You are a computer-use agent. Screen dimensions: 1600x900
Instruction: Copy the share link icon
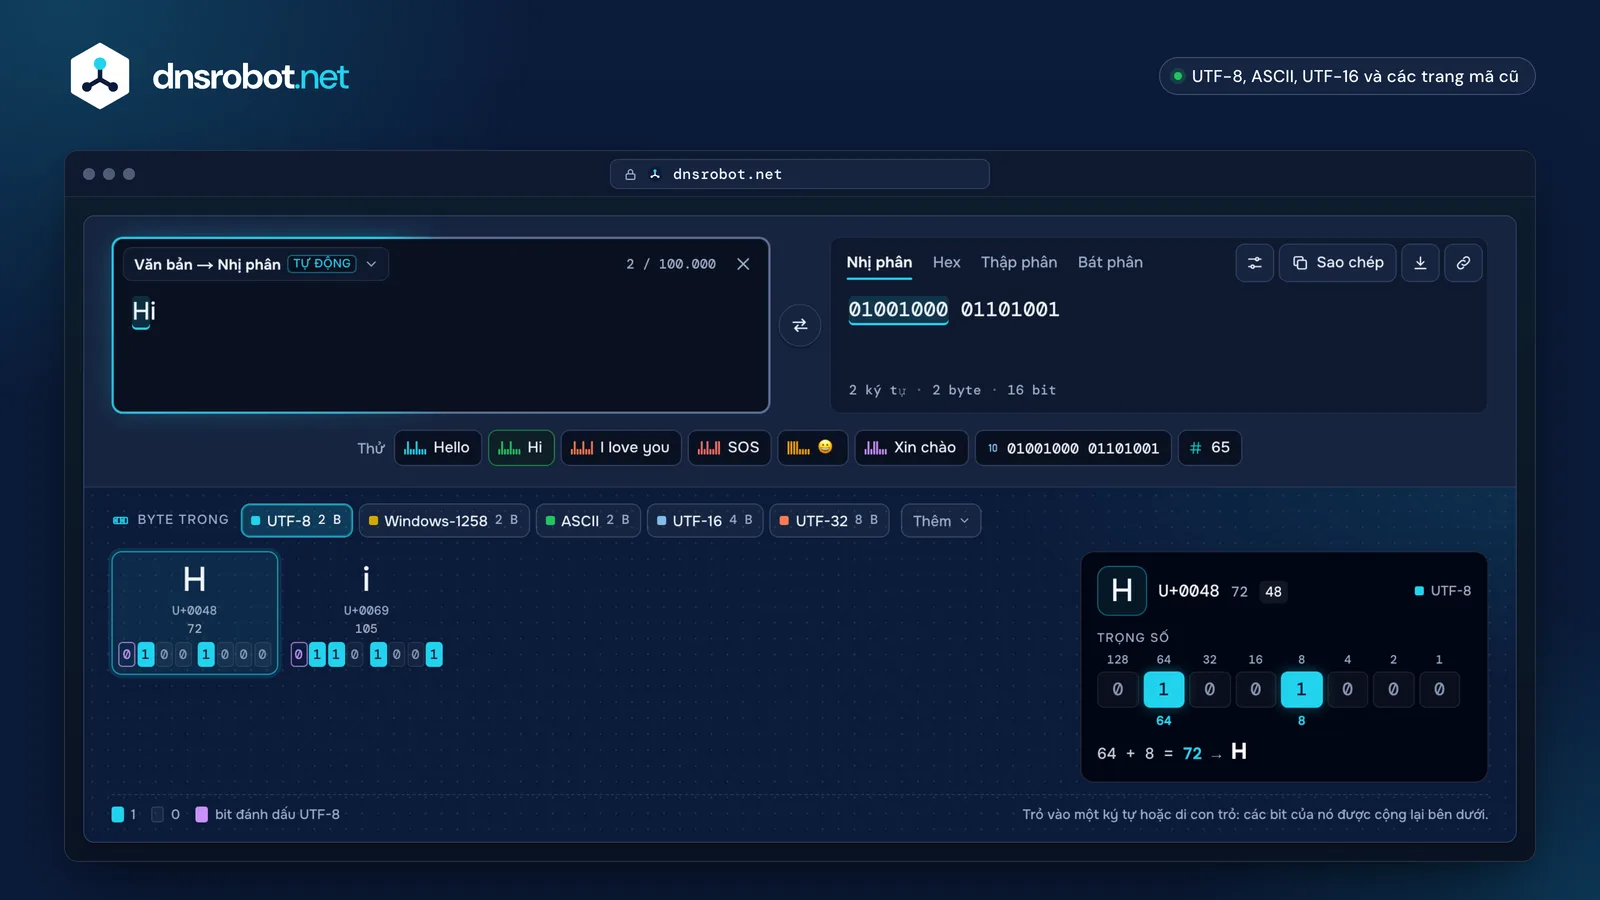click(x=1463, y=263)
